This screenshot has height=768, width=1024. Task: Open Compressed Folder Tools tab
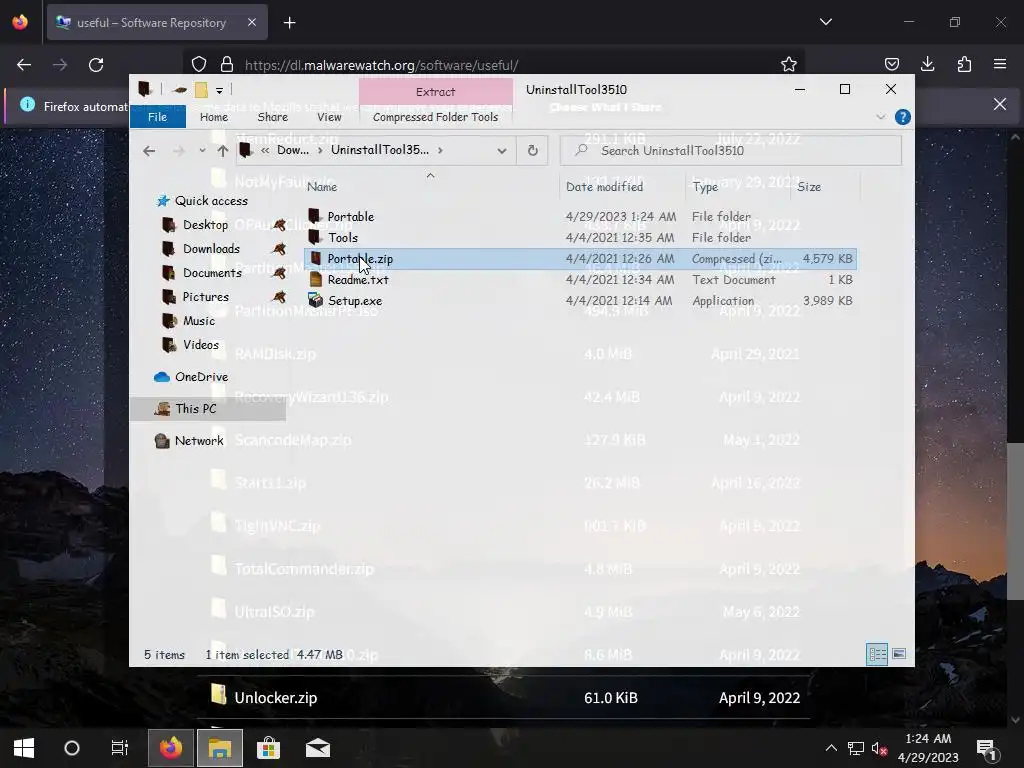436,117
